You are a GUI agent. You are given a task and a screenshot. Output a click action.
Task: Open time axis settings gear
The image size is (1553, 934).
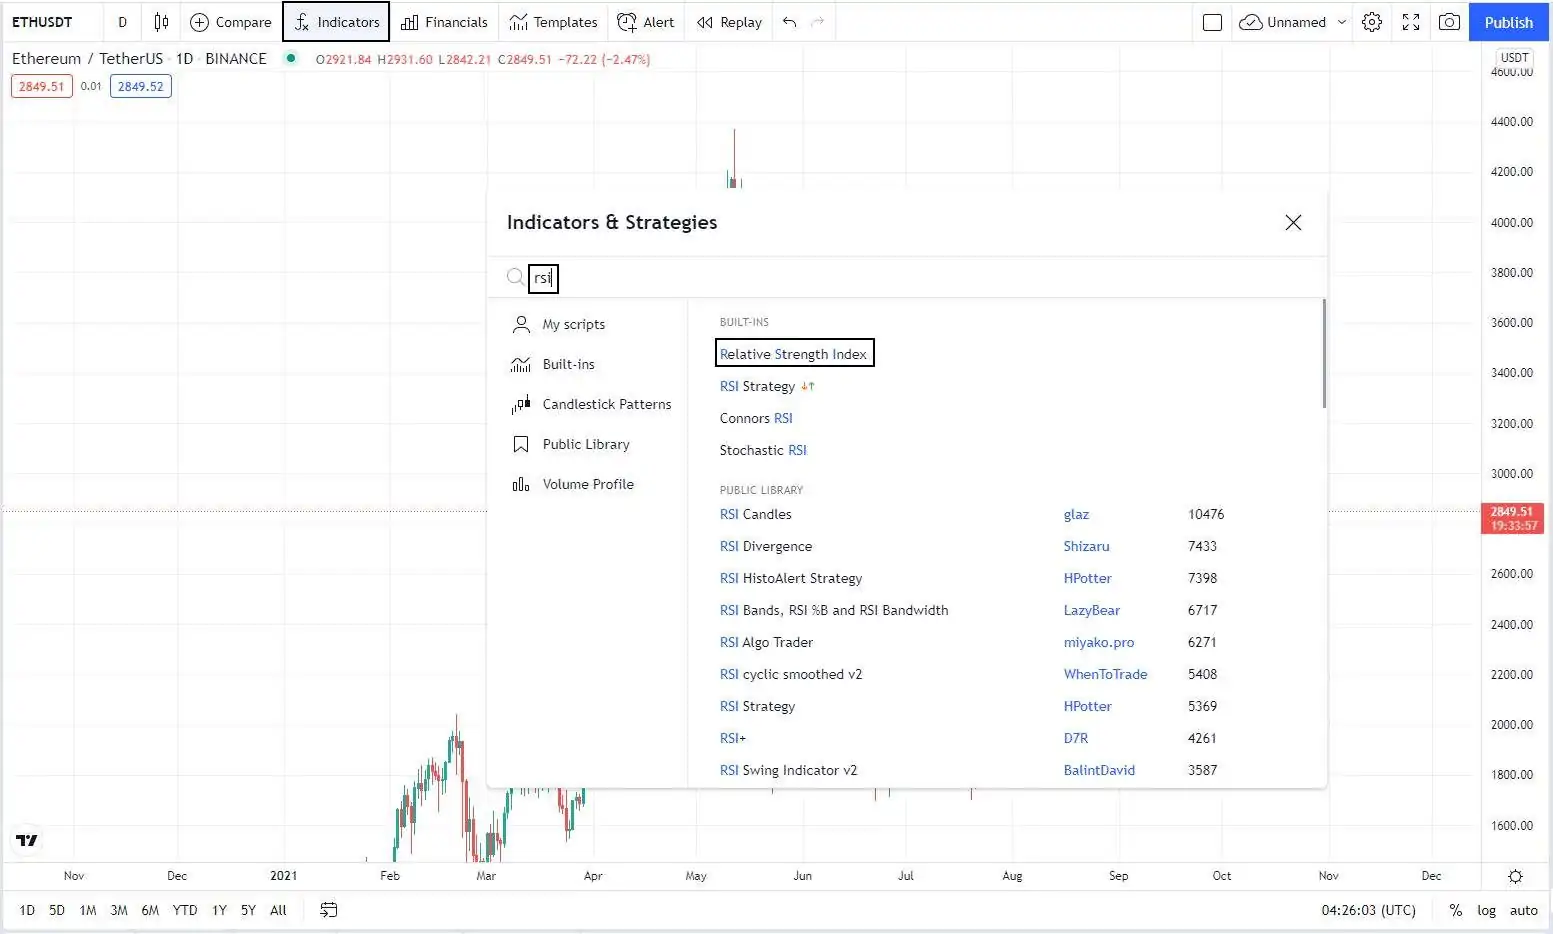pos(1515,876)
